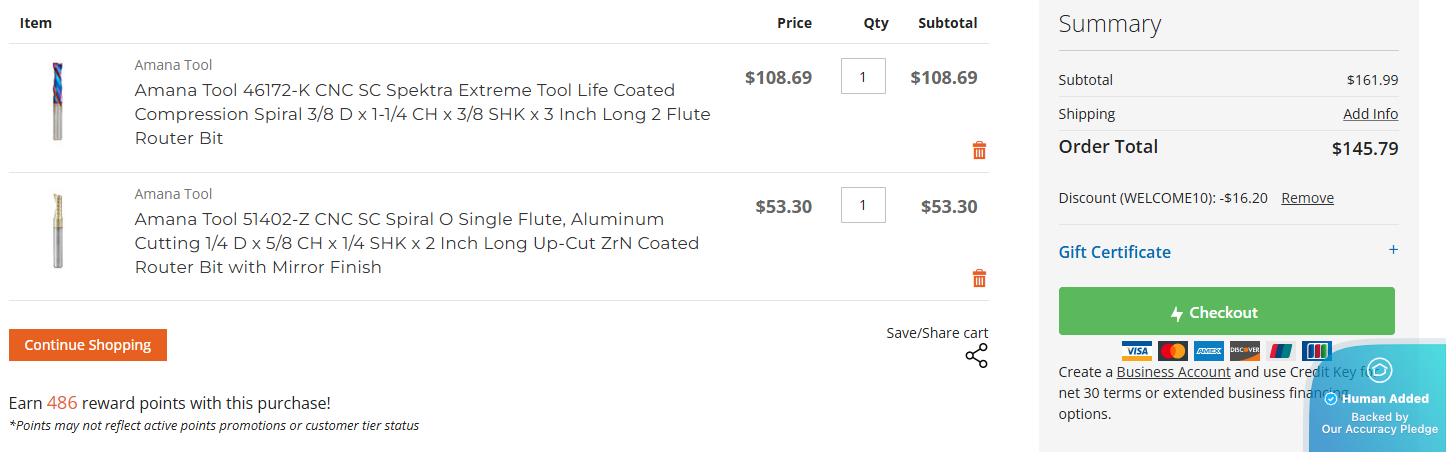Follow the Business Account link
1446x452 pixels.
coord(1173,372)
